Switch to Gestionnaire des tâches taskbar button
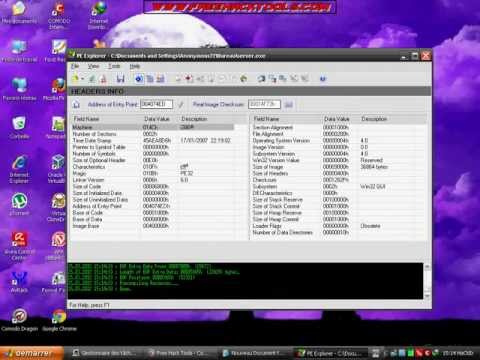 tap(105, 353)
